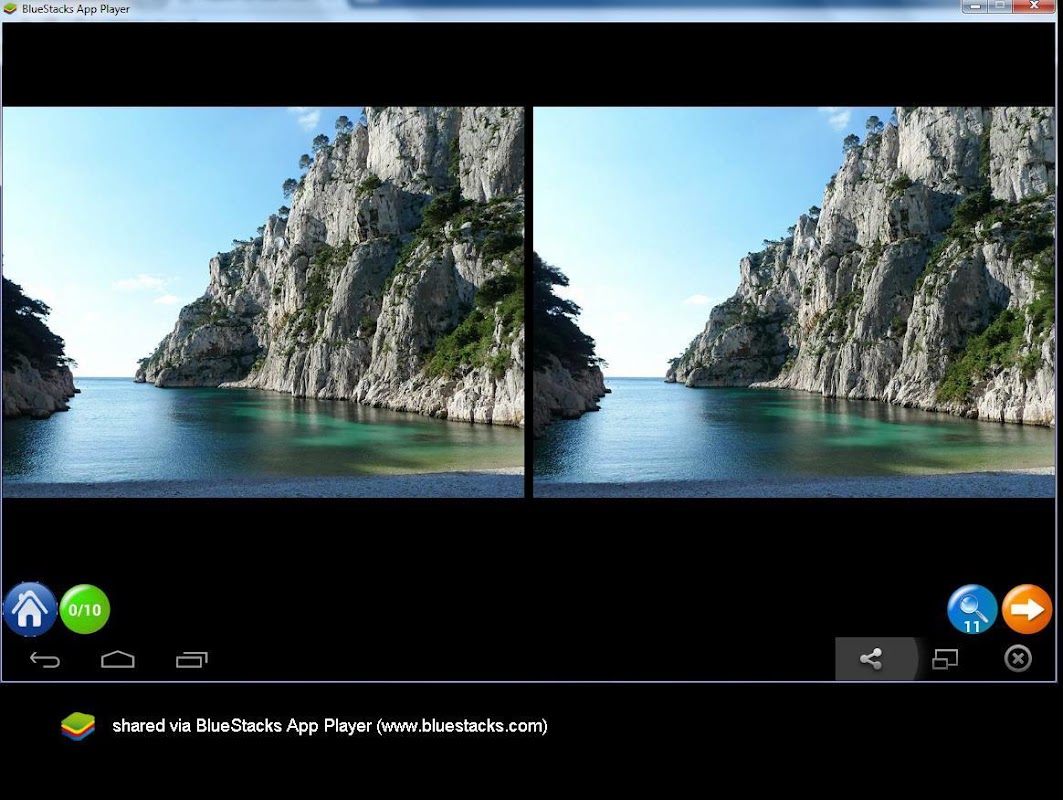Click the www.bluestacks.com shared via text
The image size is (1063, 800).
tap(330, 726)
